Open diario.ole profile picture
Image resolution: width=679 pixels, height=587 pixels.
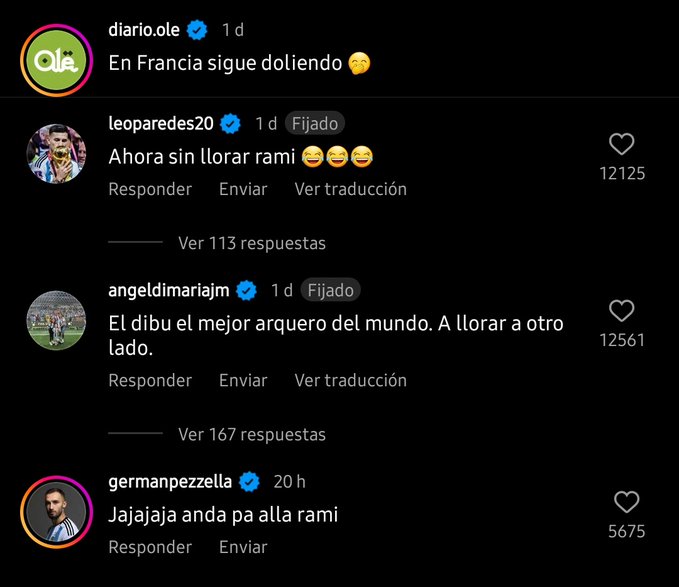tap(50, 60)
